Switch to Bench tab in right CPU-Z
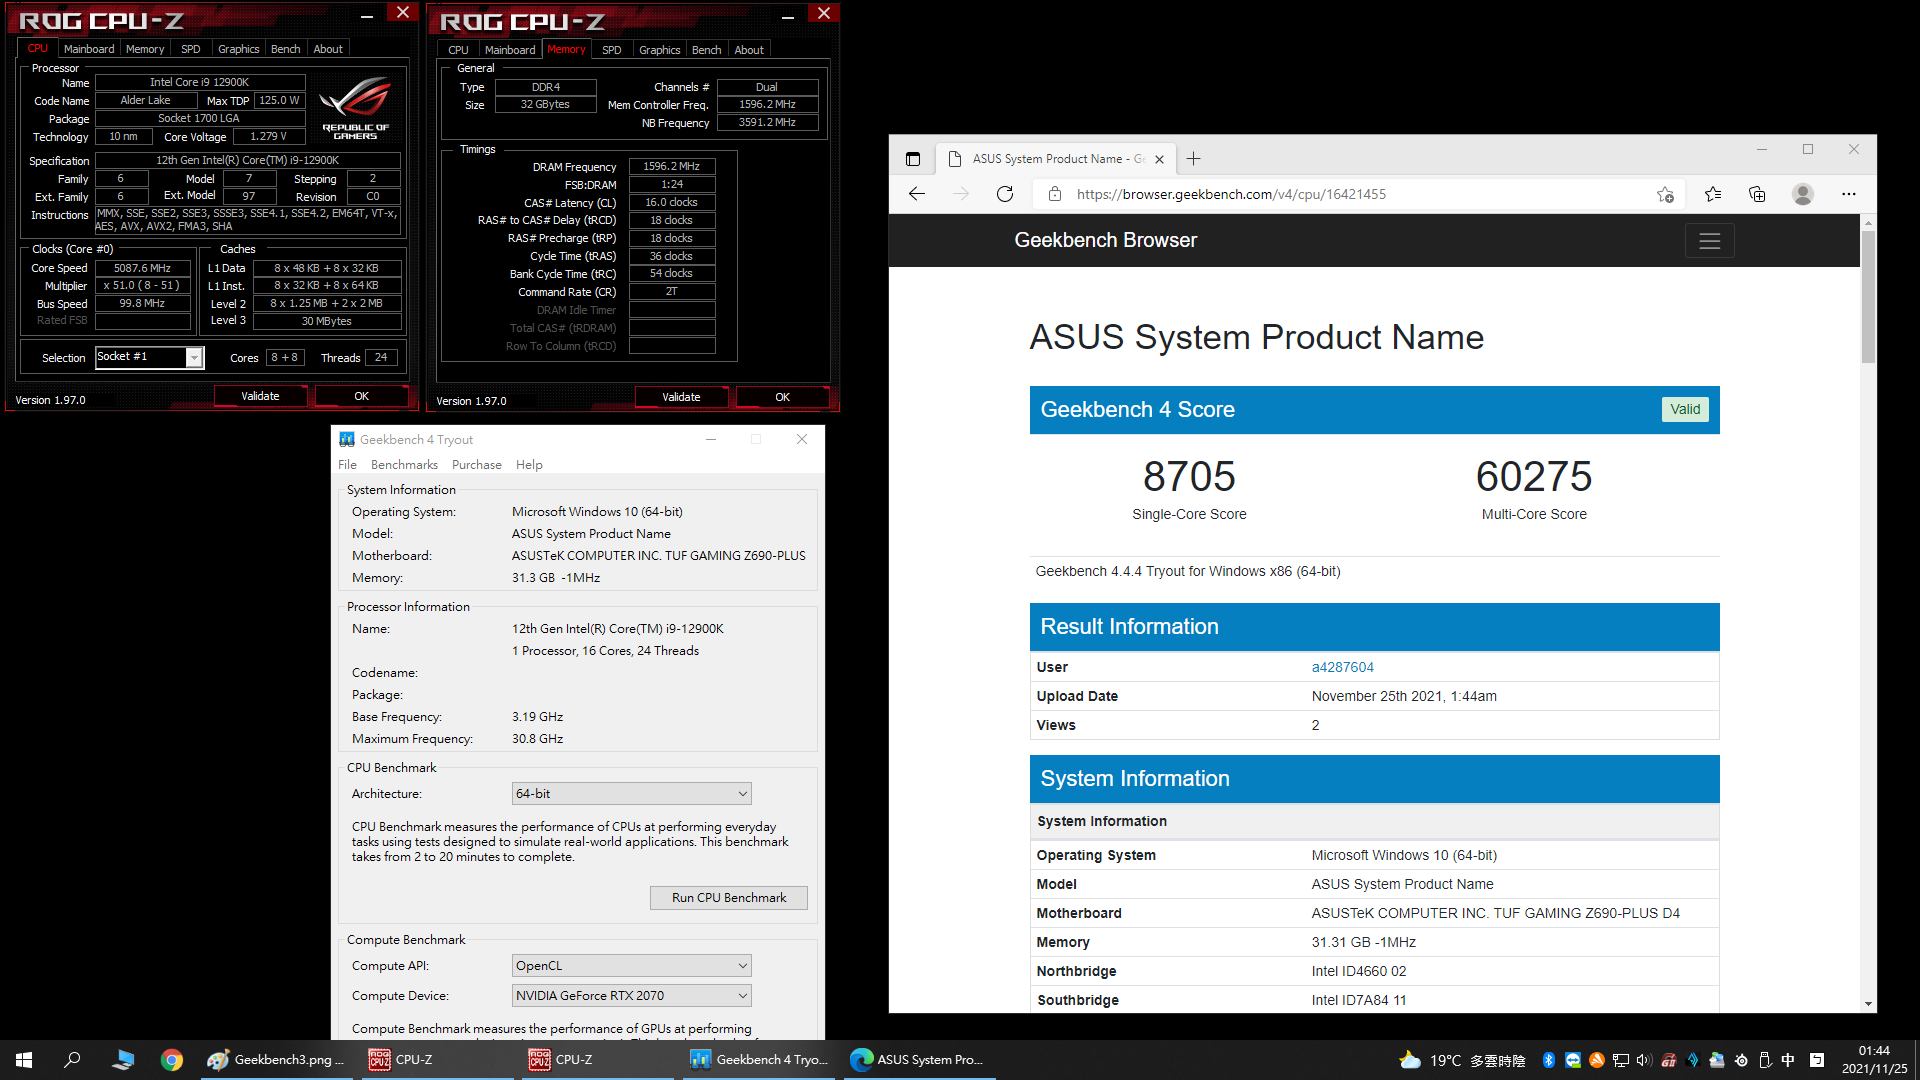 [707, 50]
